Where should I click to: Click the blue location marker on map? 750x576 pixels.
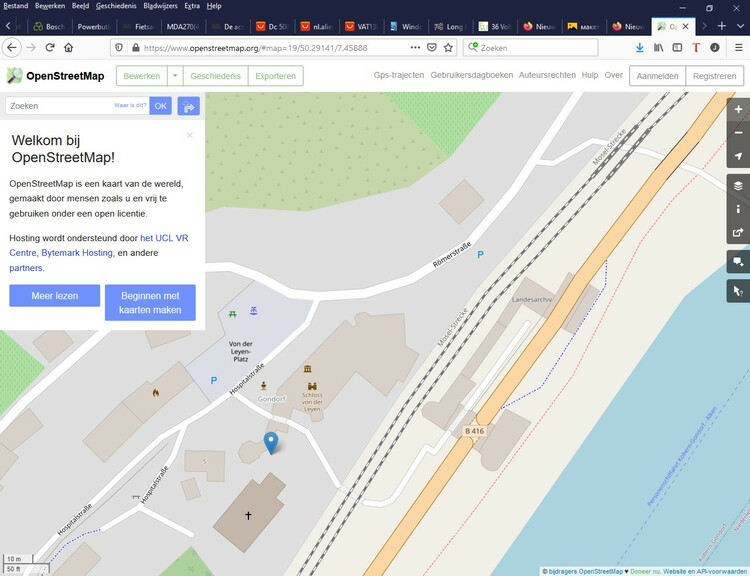271,442
